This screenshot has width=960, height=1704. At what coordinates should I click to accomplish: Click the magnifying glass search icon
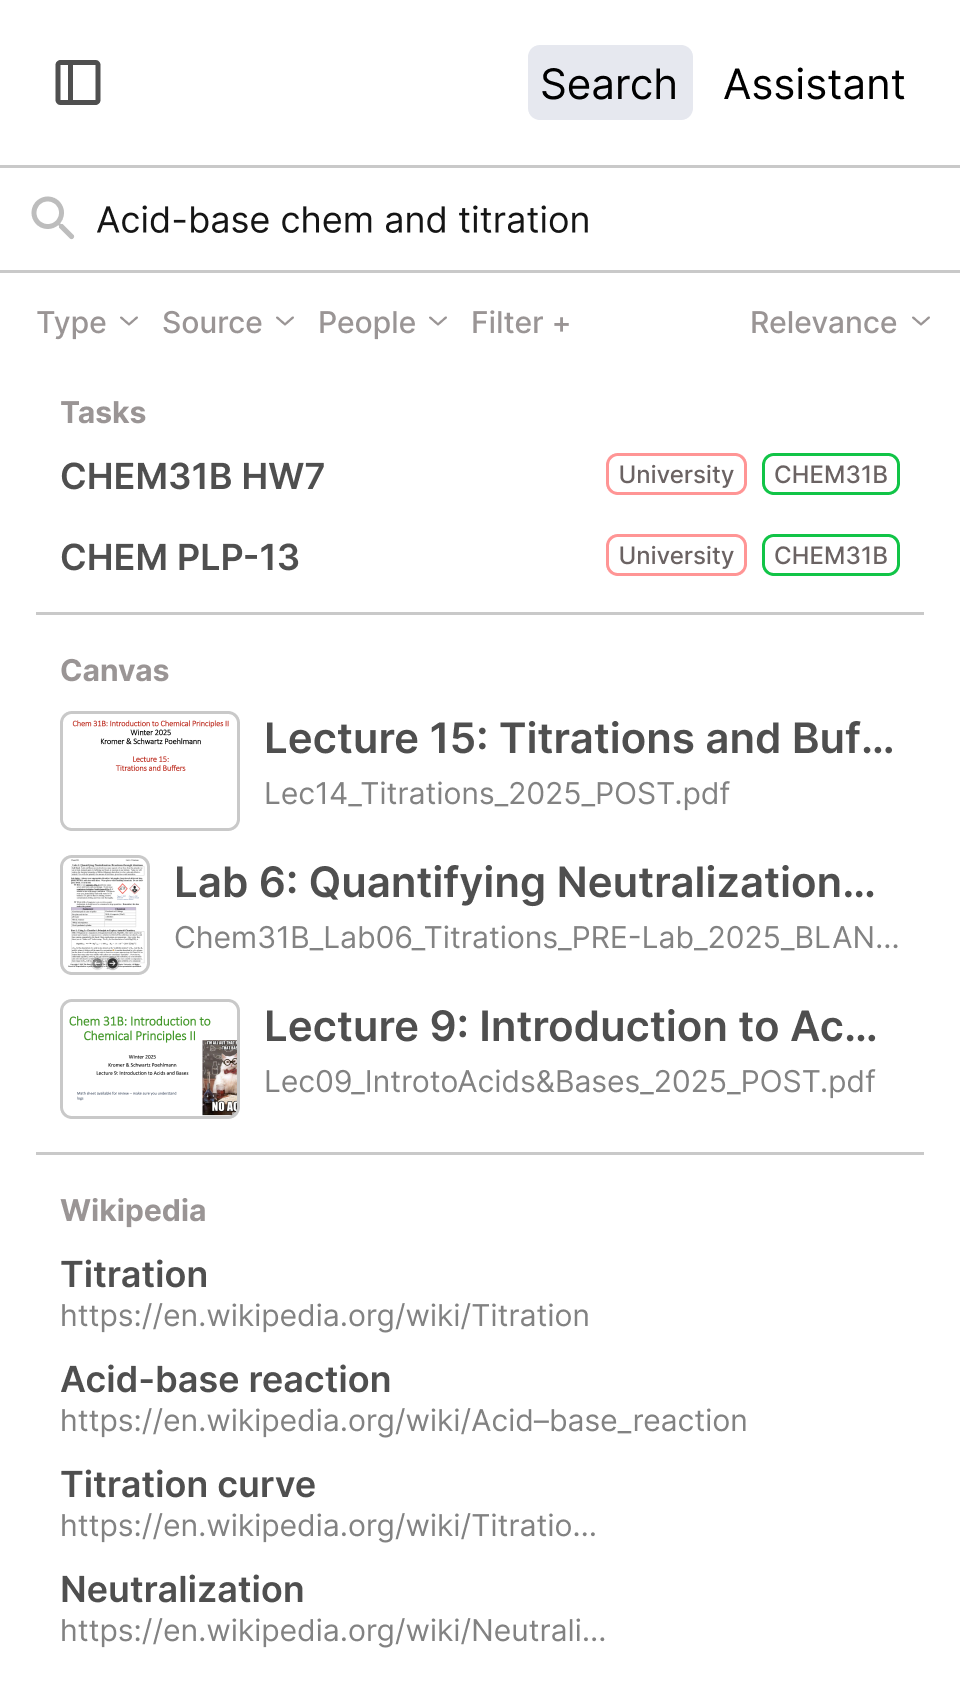tap(52, 218)
